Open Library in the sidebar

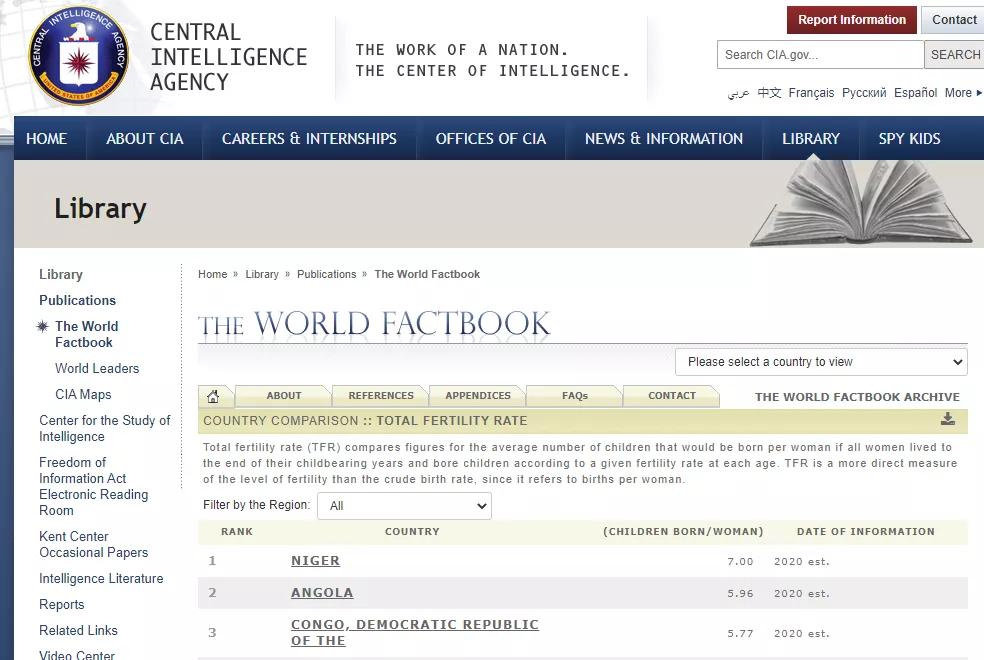pyautogui.click(x=61, y=274)
